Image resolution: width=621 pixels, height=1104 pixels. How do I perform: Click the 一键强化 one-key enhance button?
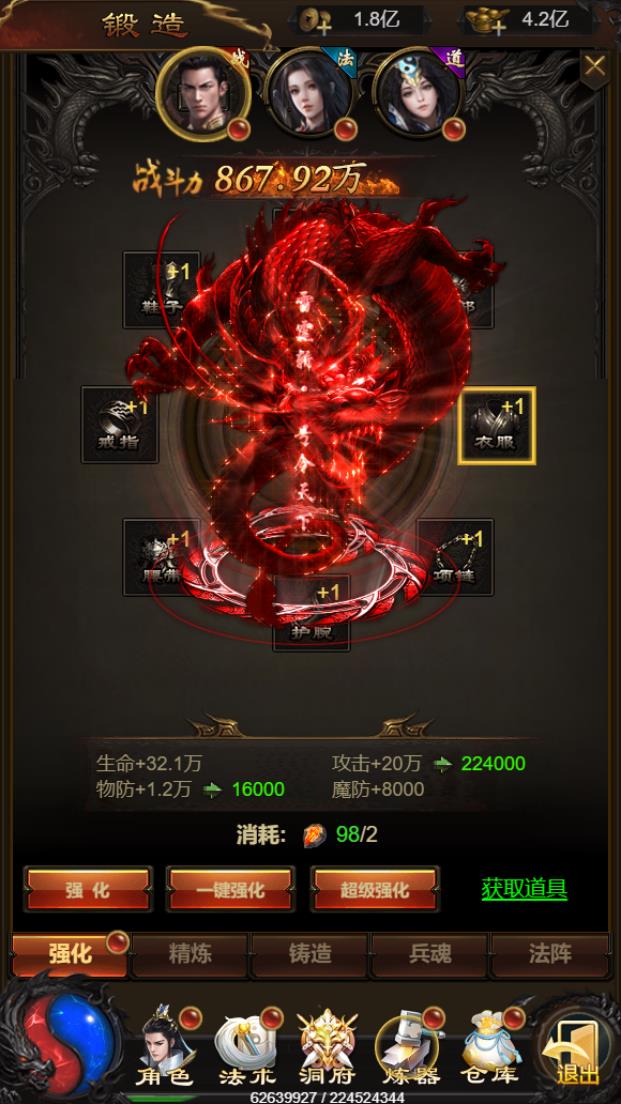click(x=230, y=889)
